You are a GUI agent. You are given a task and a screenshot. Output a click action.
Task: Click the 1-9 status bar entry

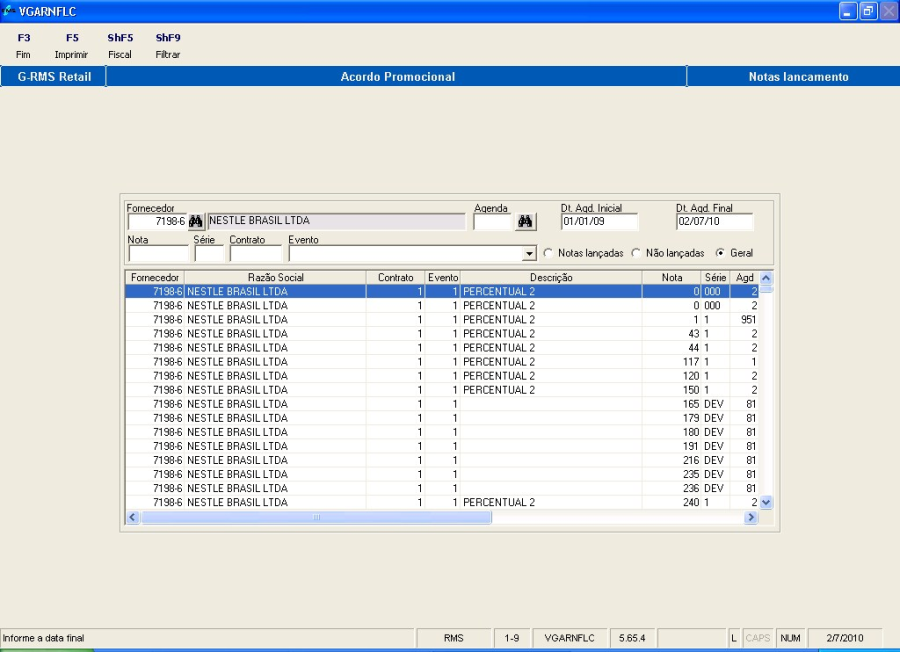click(x=511, y=638)
